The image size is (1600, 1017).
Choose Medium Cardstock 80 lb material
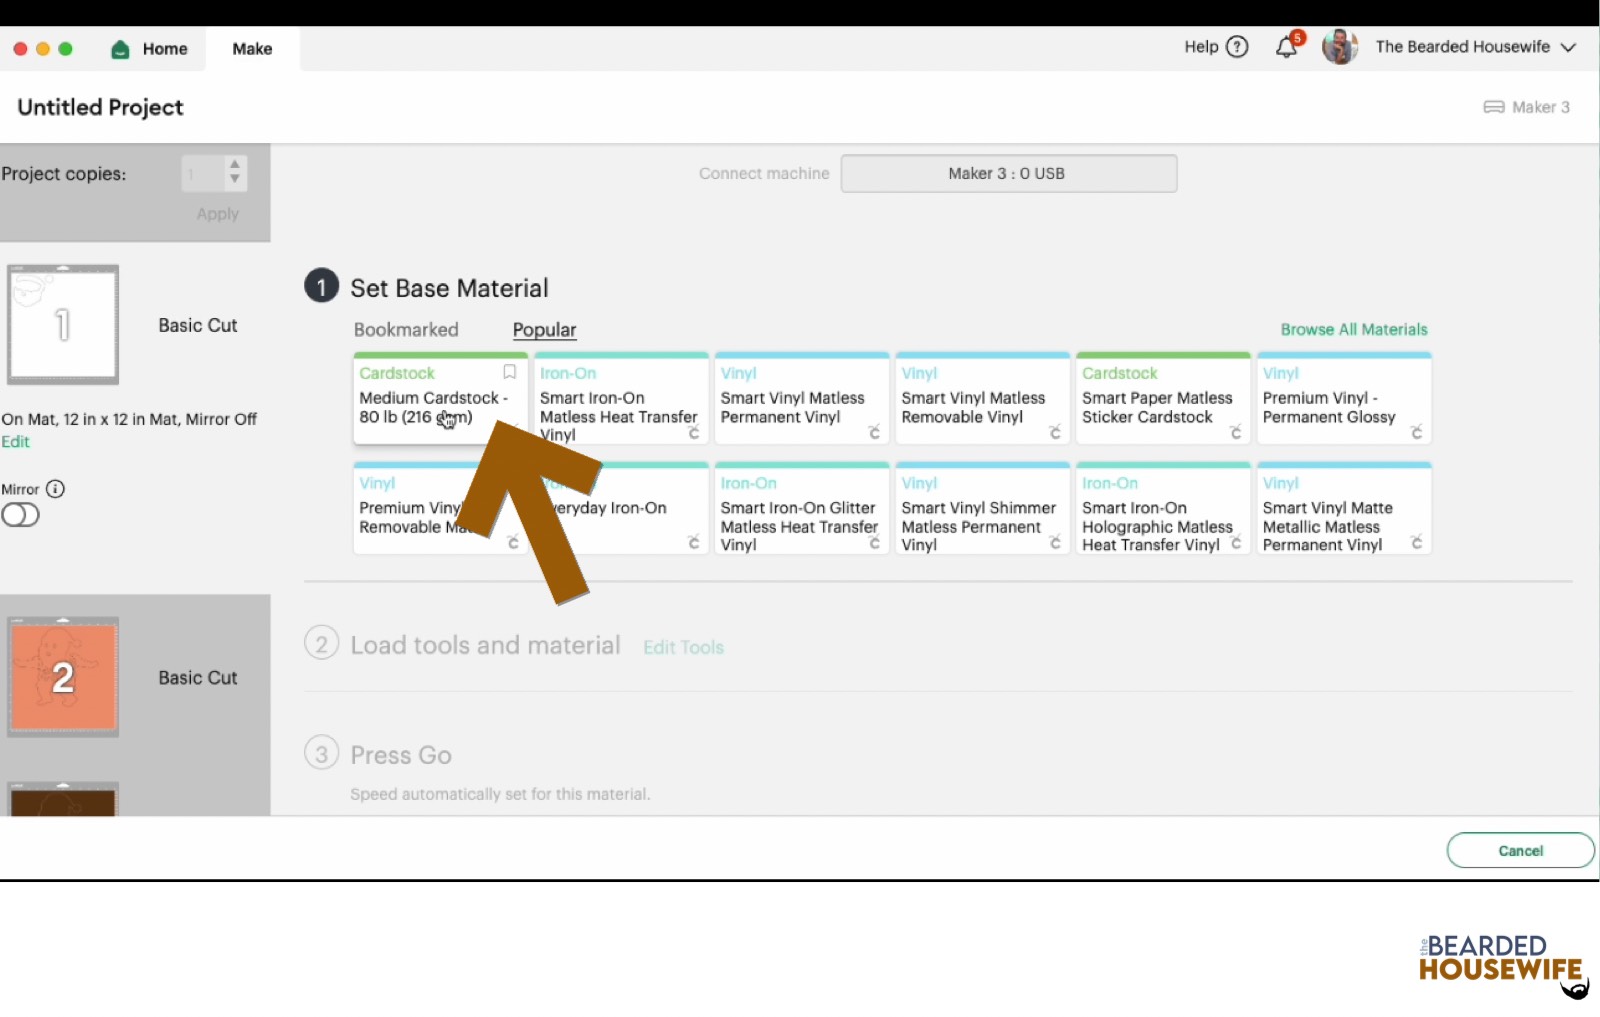pyautogui.click(x=440, y=399)
